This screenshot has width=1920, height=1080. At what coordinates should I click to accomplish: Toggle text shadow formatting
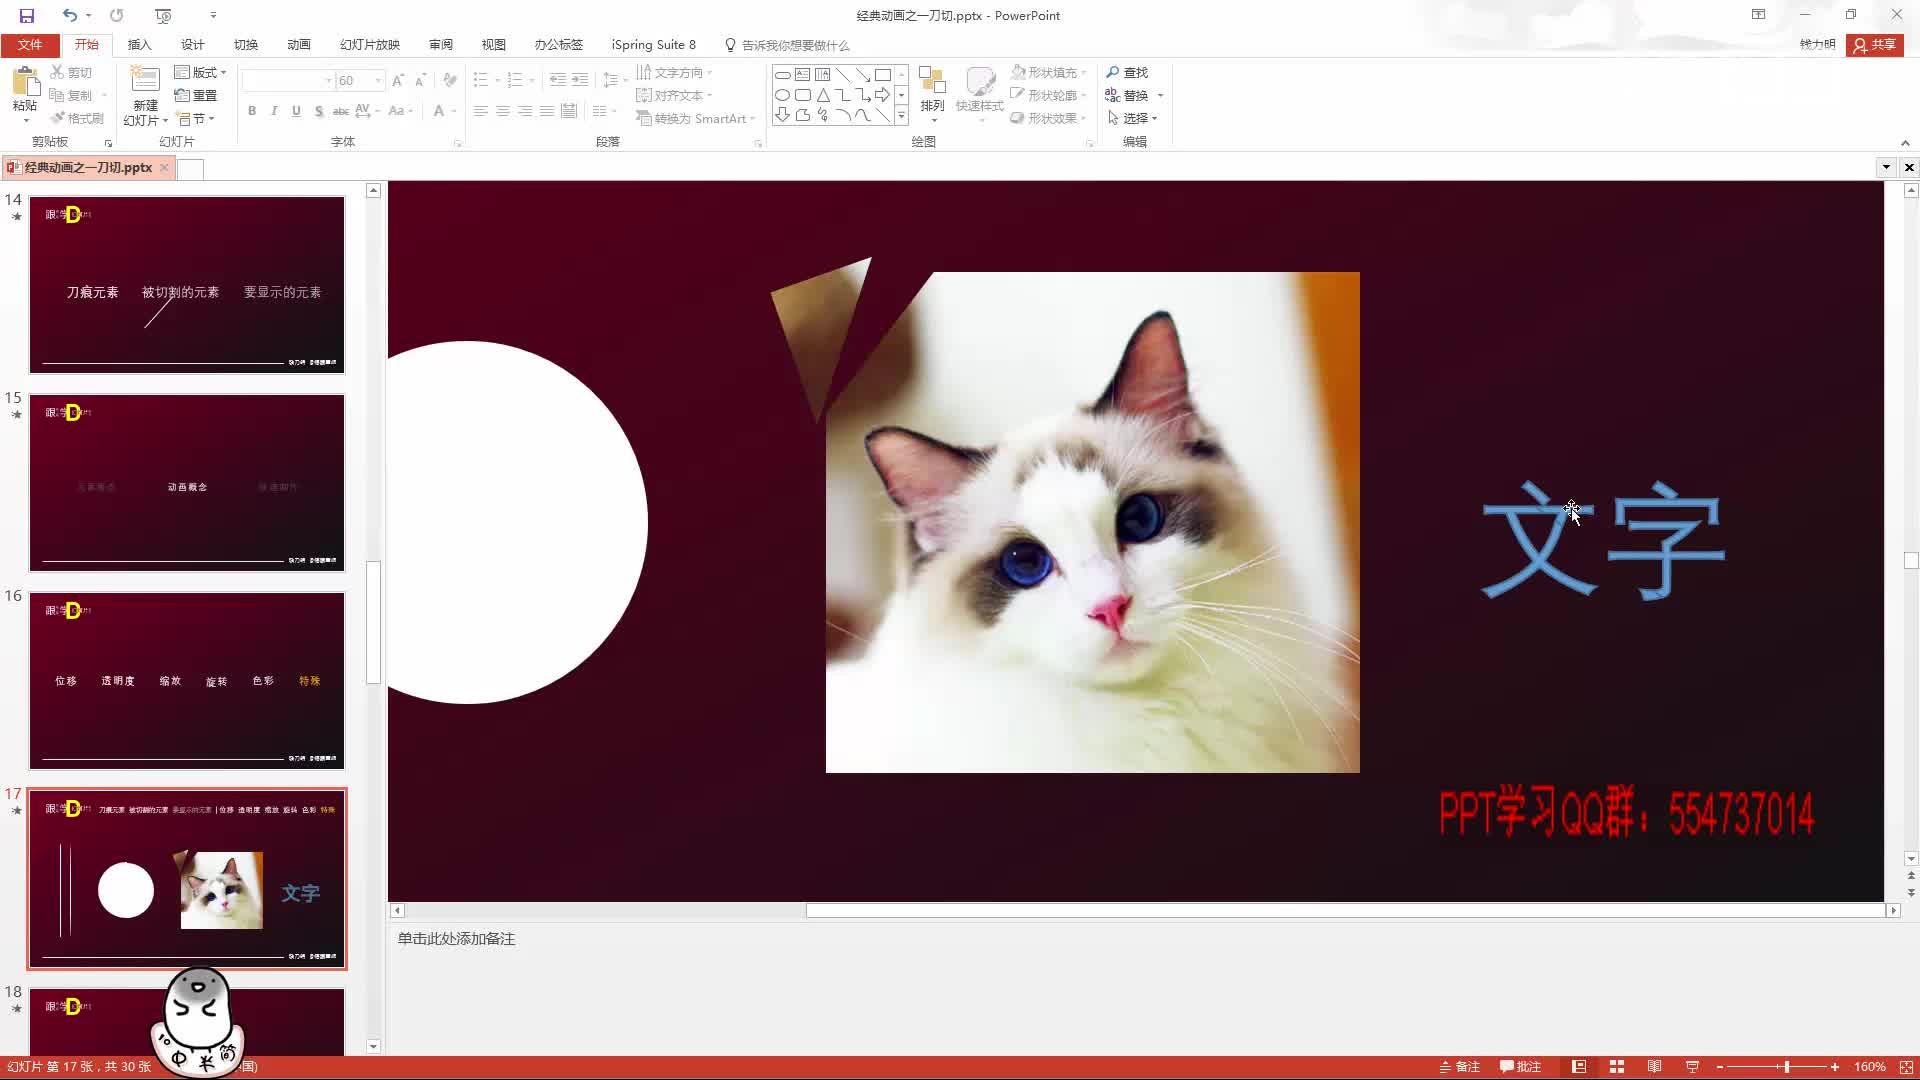[318, 111]
